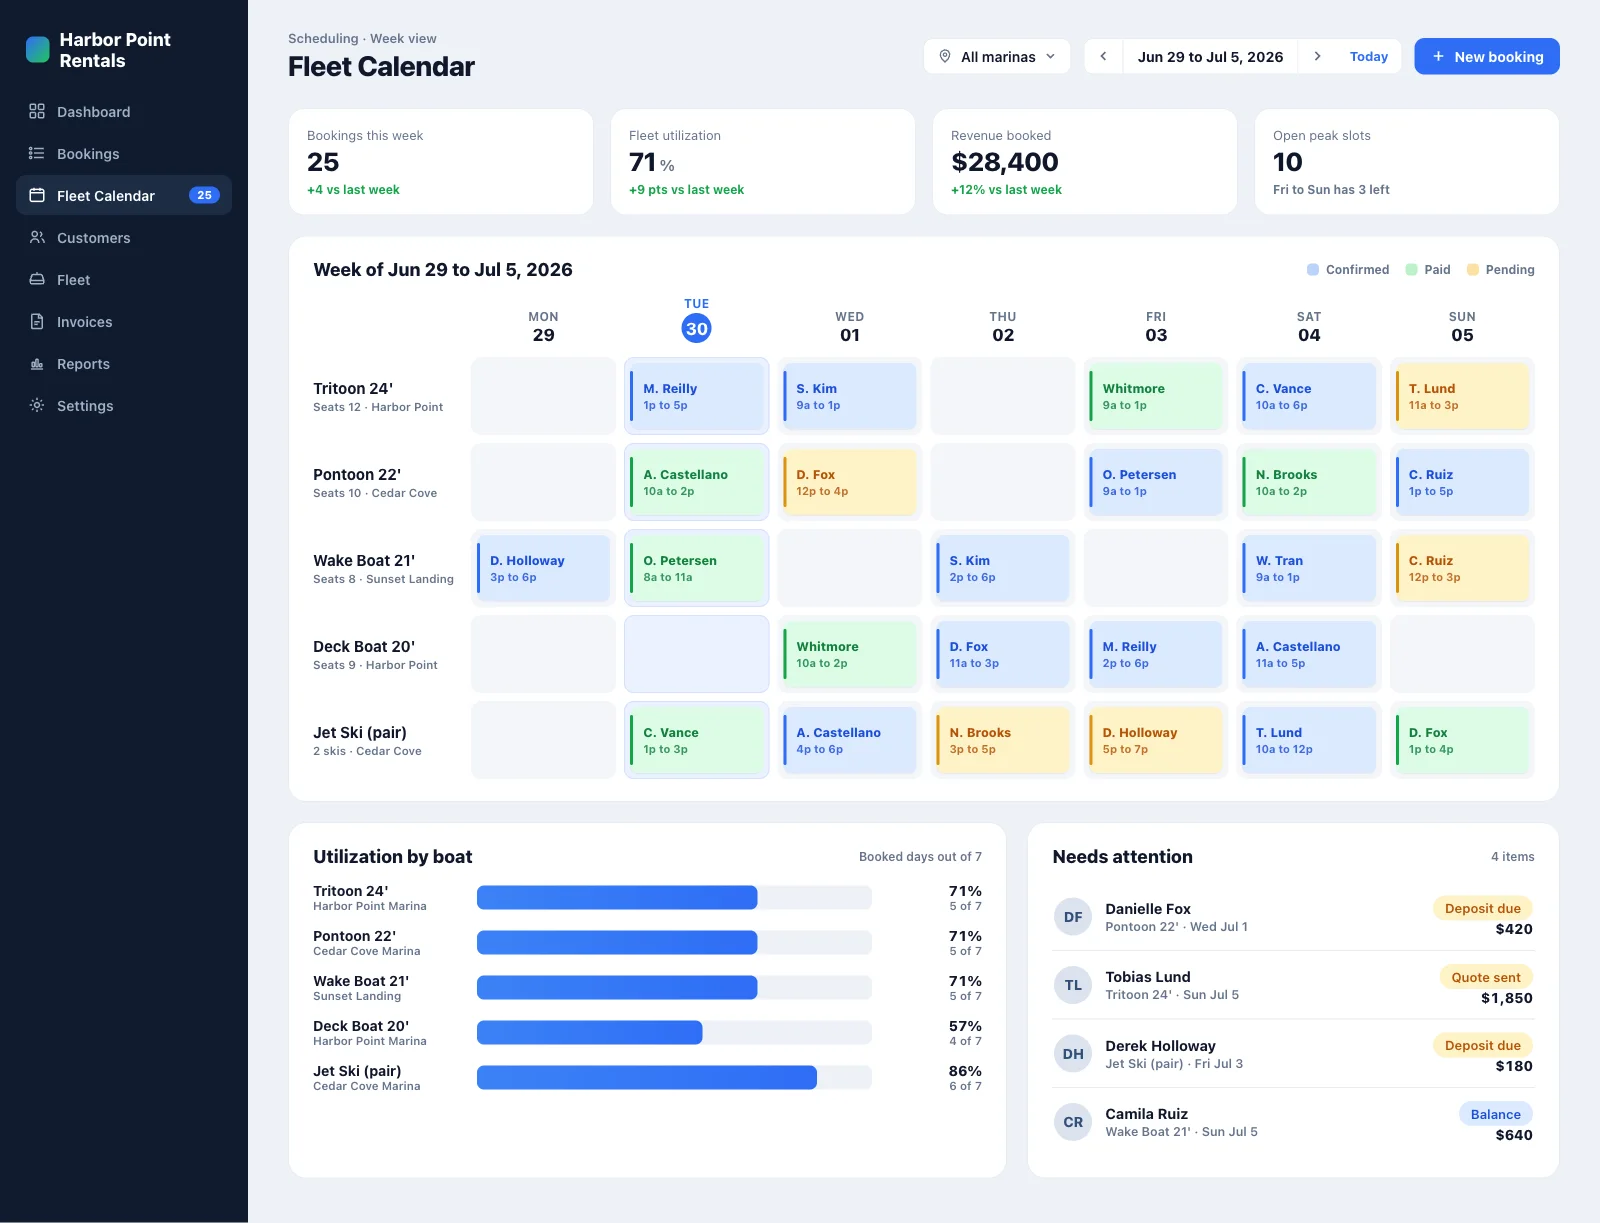The width and height of the screenshot is (1600, 1223).
Task: Open Fleet in the sidebar
Action: point(124,279)
